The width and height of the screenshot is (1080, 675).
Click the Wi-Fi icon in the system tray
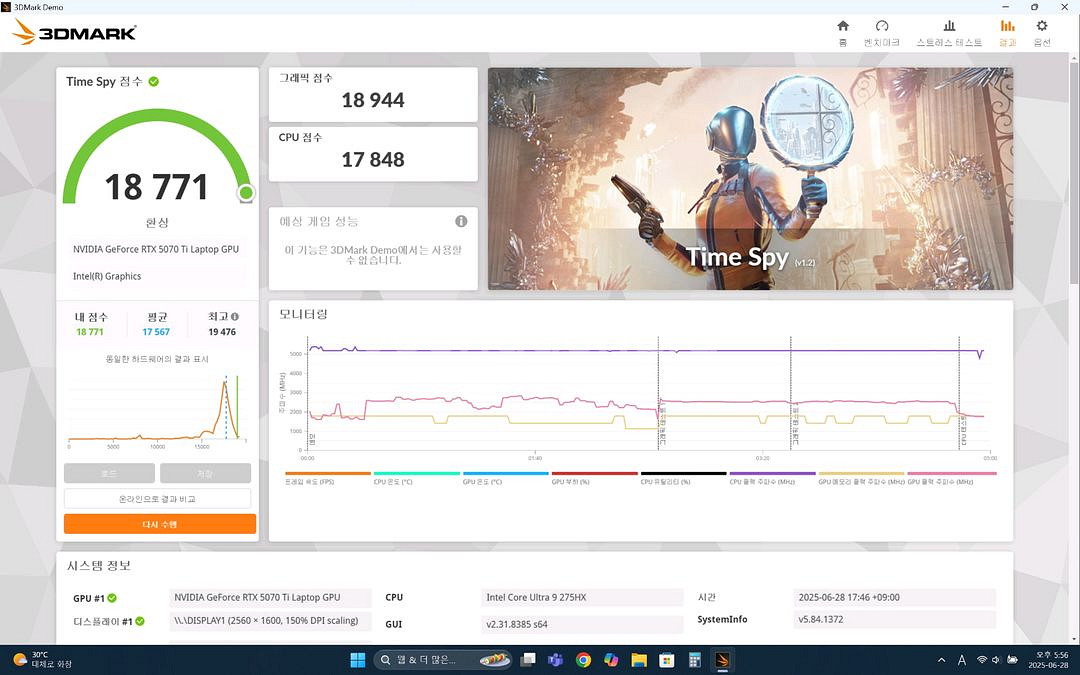[982, 660]
